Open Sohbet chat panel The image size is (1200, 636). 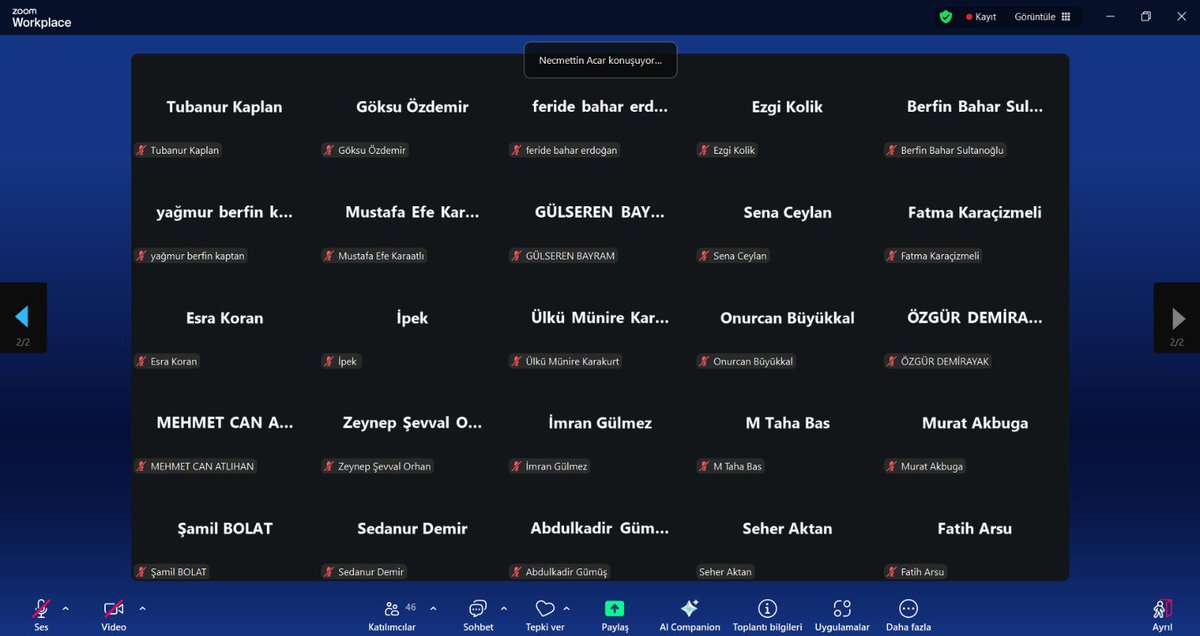point(478,615)
